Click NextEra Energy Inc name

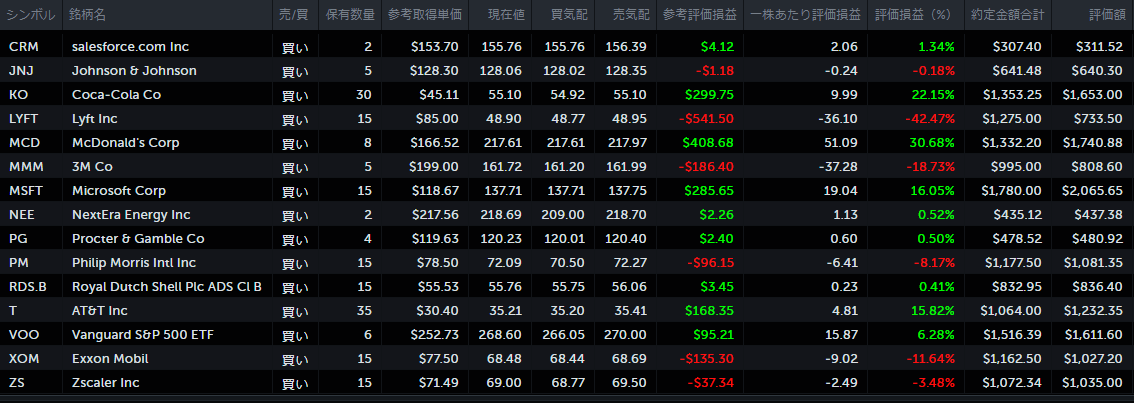click(132, 215)
